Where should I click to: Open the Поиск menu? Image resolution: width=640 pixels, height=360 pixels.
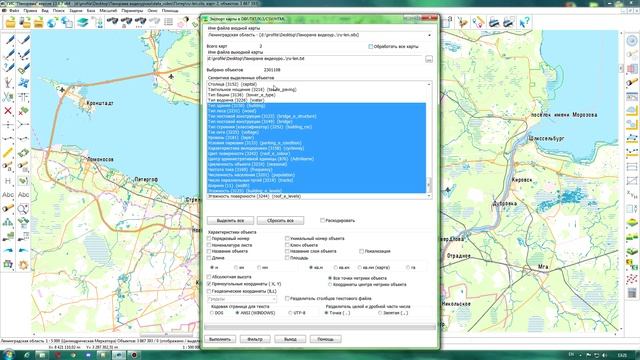[x=59, y=11]
